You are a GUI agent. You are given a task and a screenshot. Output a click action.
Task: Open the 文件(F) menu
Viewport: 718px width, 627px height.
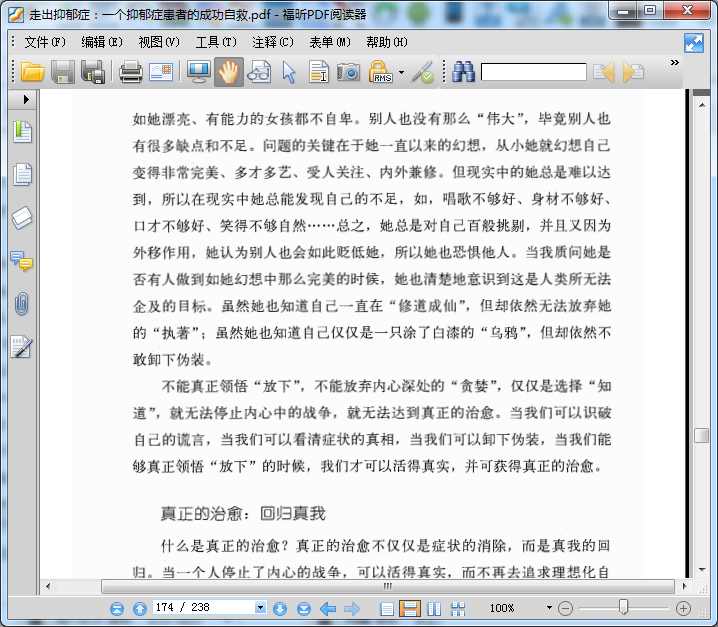coord(45,42)
